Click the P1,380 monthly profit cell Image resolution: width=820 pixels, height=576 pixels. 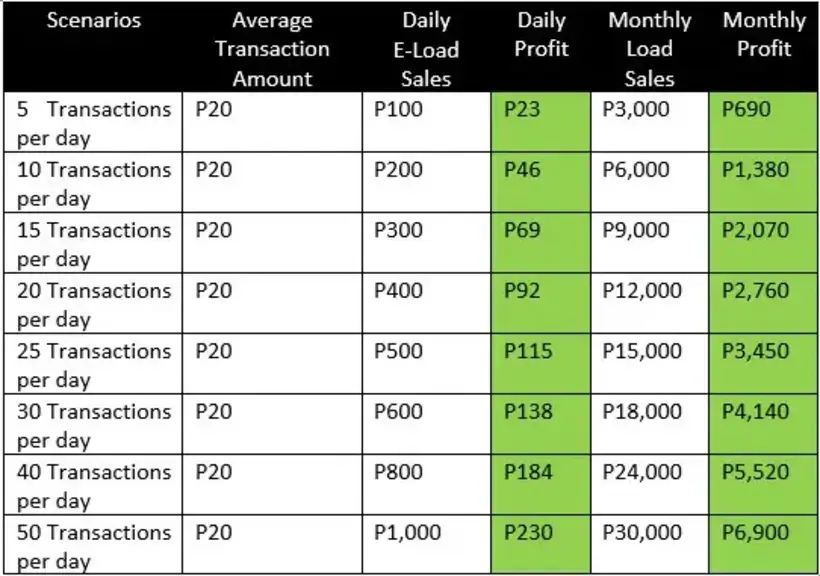click(764, 183)
